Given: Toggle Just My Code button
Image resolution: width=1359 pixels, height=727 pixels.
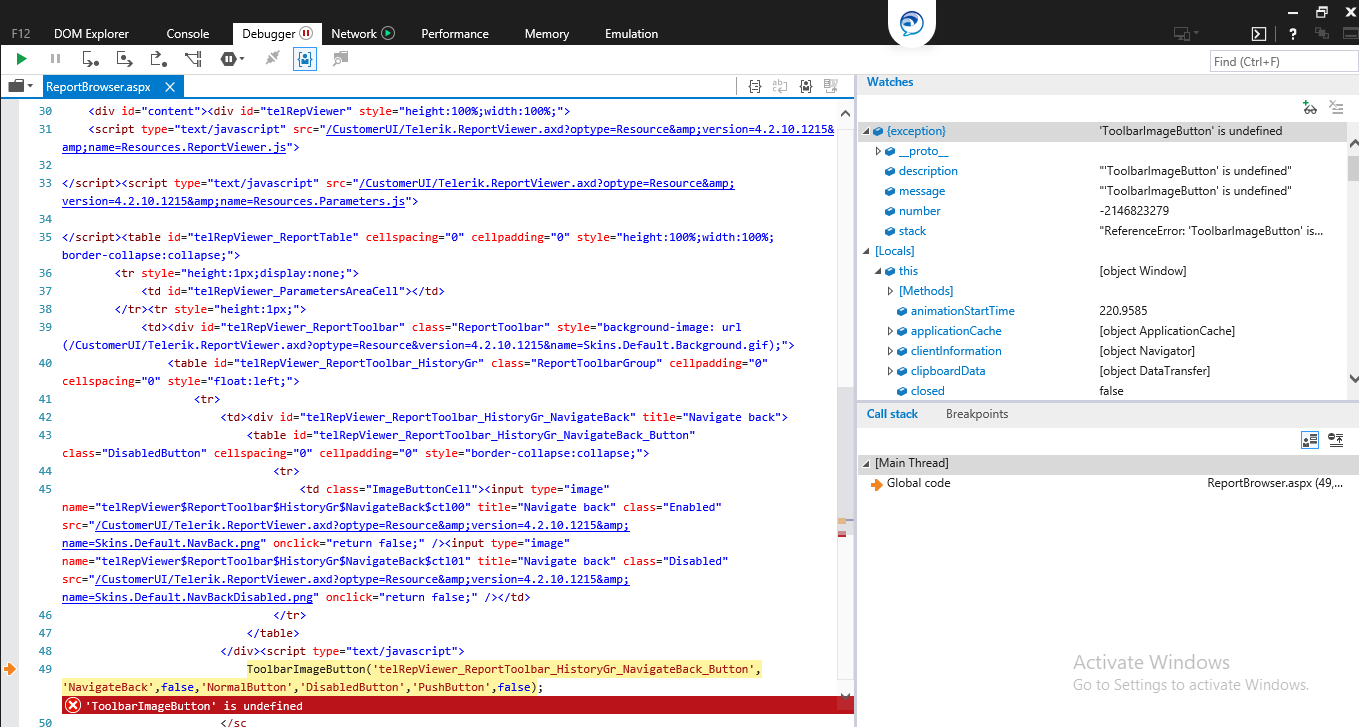Looking at the screenshot, I should click(x=305, y=60).
